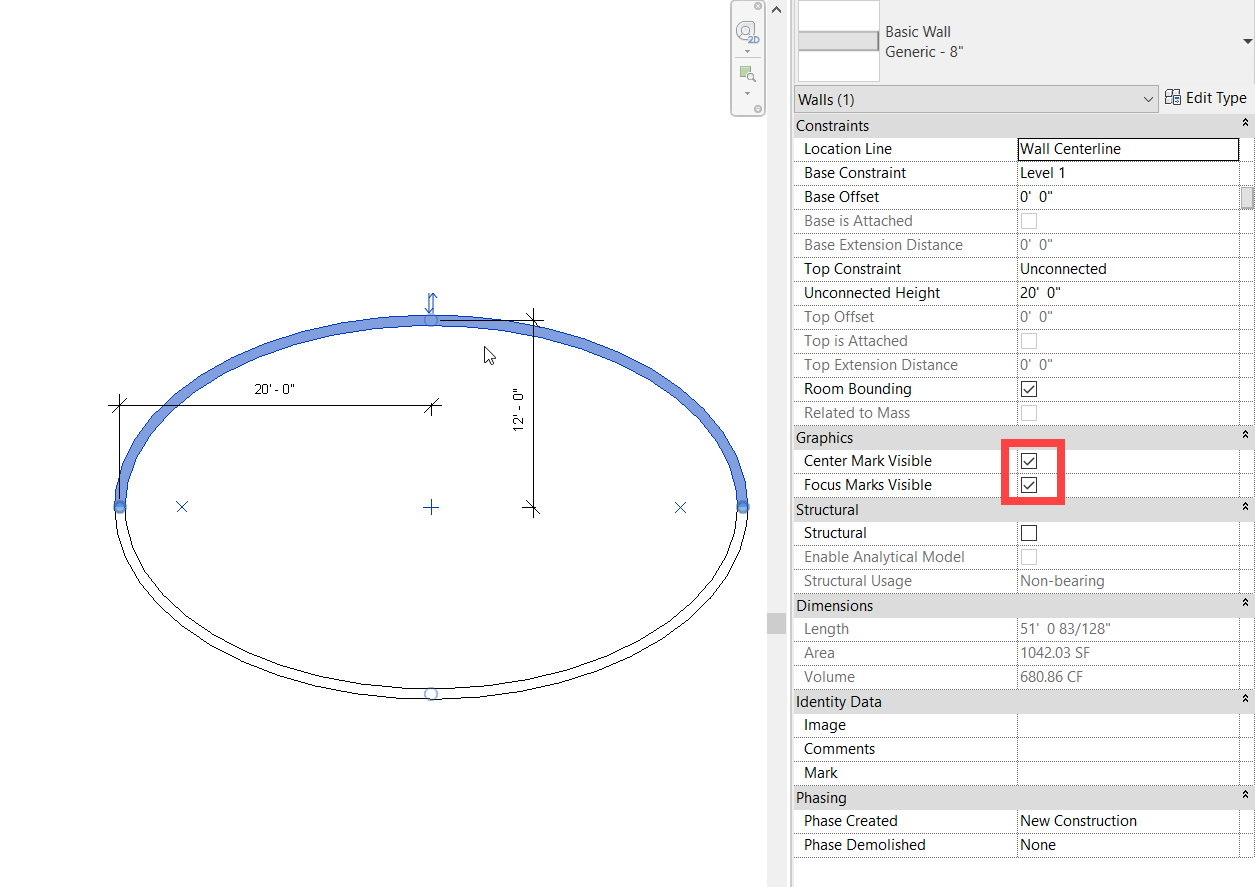Select the 2D steering wheel tool
1255x887 pixels.
(x=747, y=30)
